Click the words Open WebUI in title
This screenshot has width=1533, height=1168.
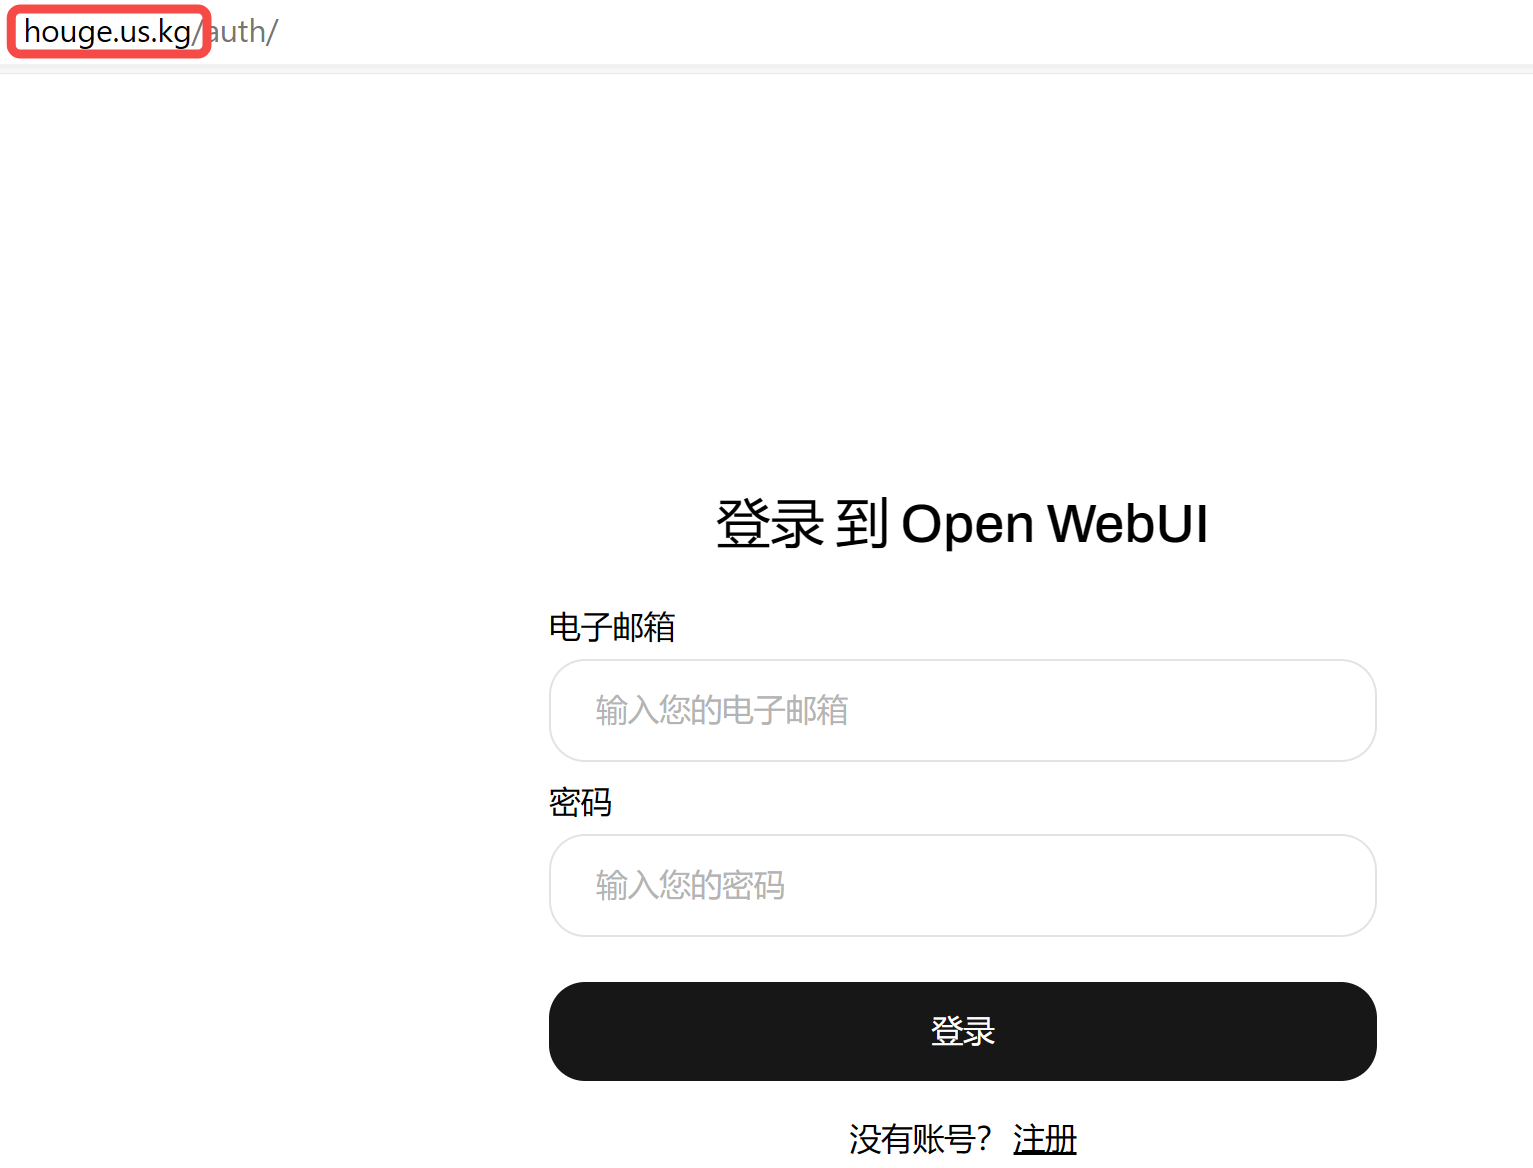(1055, 523)
